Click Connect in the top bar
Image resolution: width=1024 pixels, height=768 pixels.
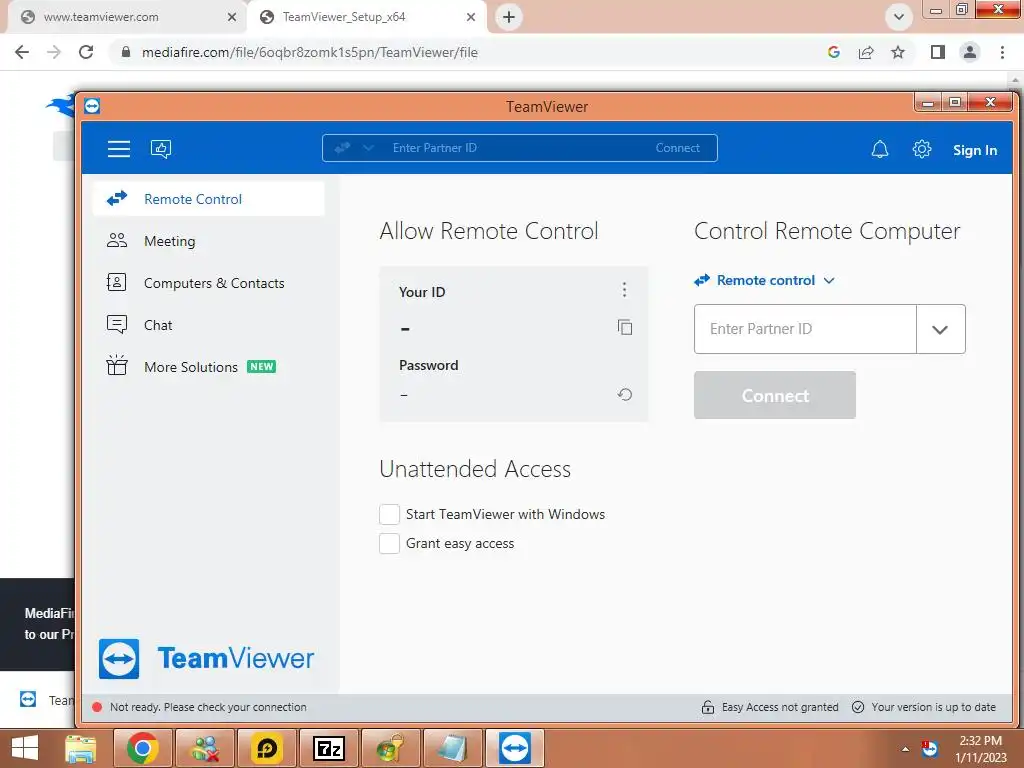click(677, 148)
